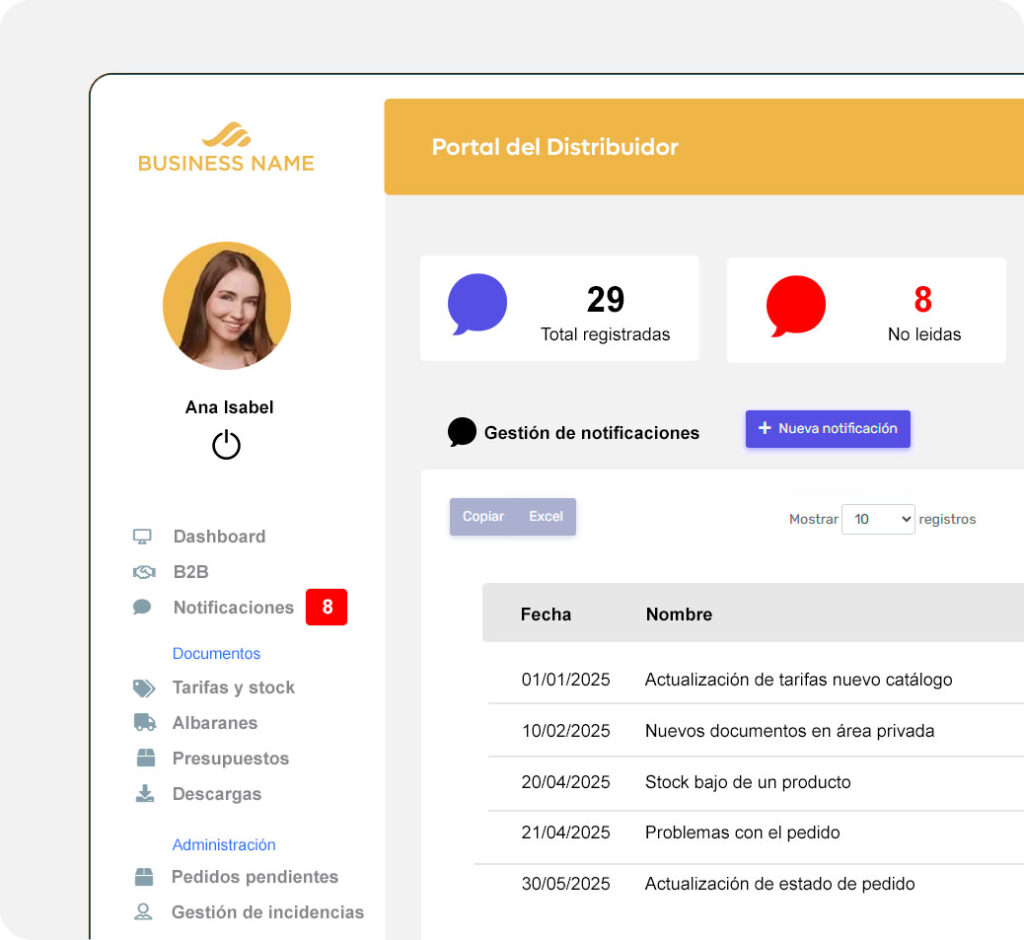Click the B2B handshake icon
Image resolution: width=1024 pixels, height=940 pixels.
[x=144, y=572]
